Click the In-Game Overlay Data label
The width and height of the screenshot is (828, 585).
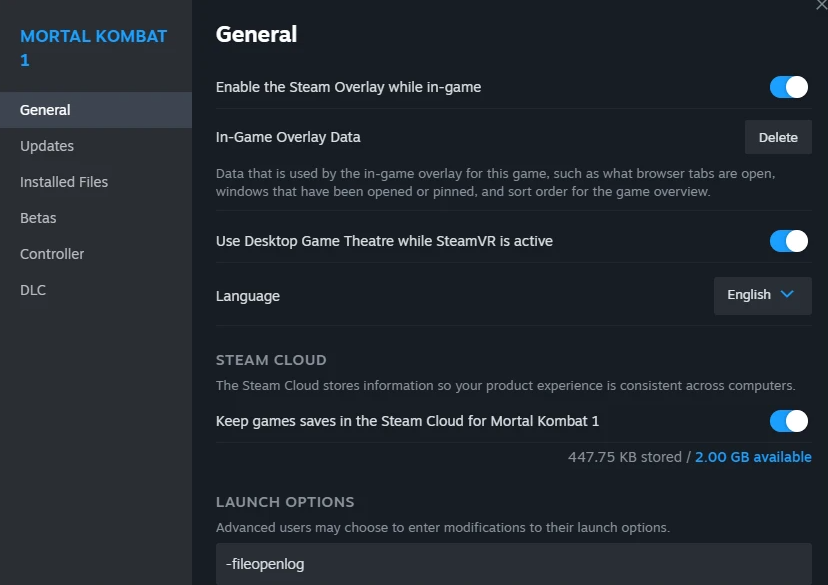pos(288,137)
